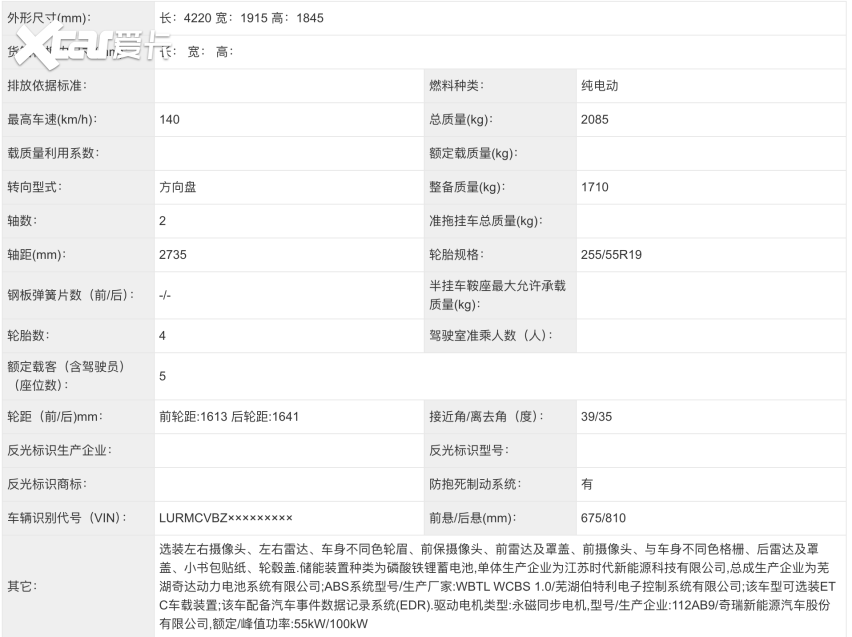Screen dimensions: 852x637
Task: Click the 轮胎数 value 4
Action: 162,335
